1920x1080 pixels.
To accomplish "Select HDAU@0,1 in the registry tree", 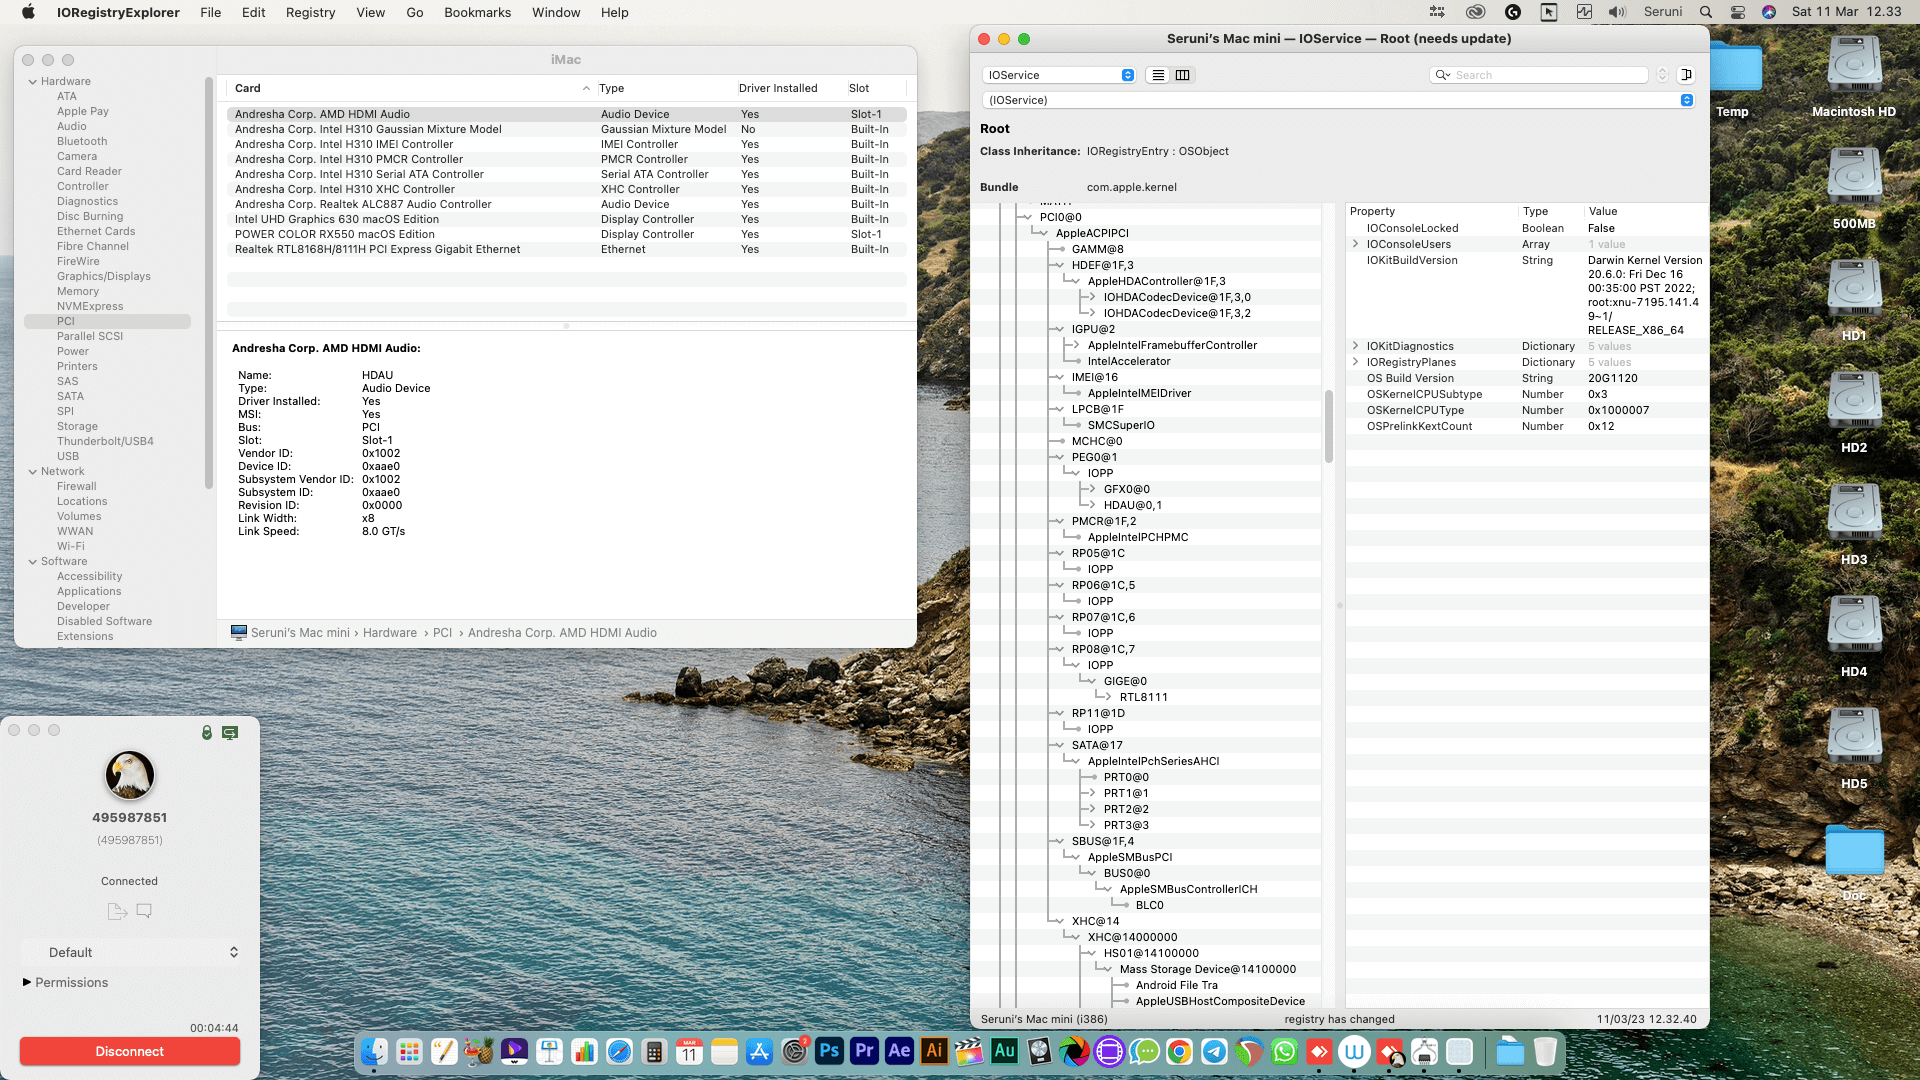I will [x=1132, y=505].
